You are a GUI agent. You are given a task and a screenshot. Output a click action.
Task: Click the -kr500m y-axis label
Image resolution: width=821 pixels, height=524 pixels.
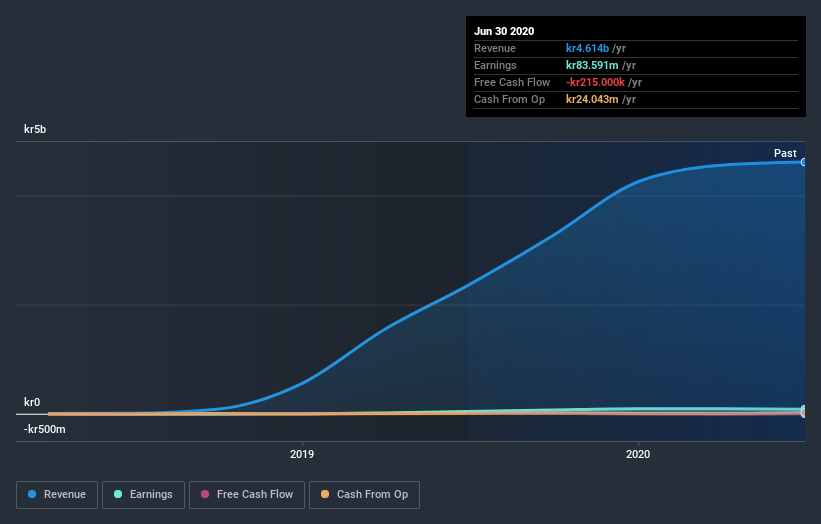45,429
